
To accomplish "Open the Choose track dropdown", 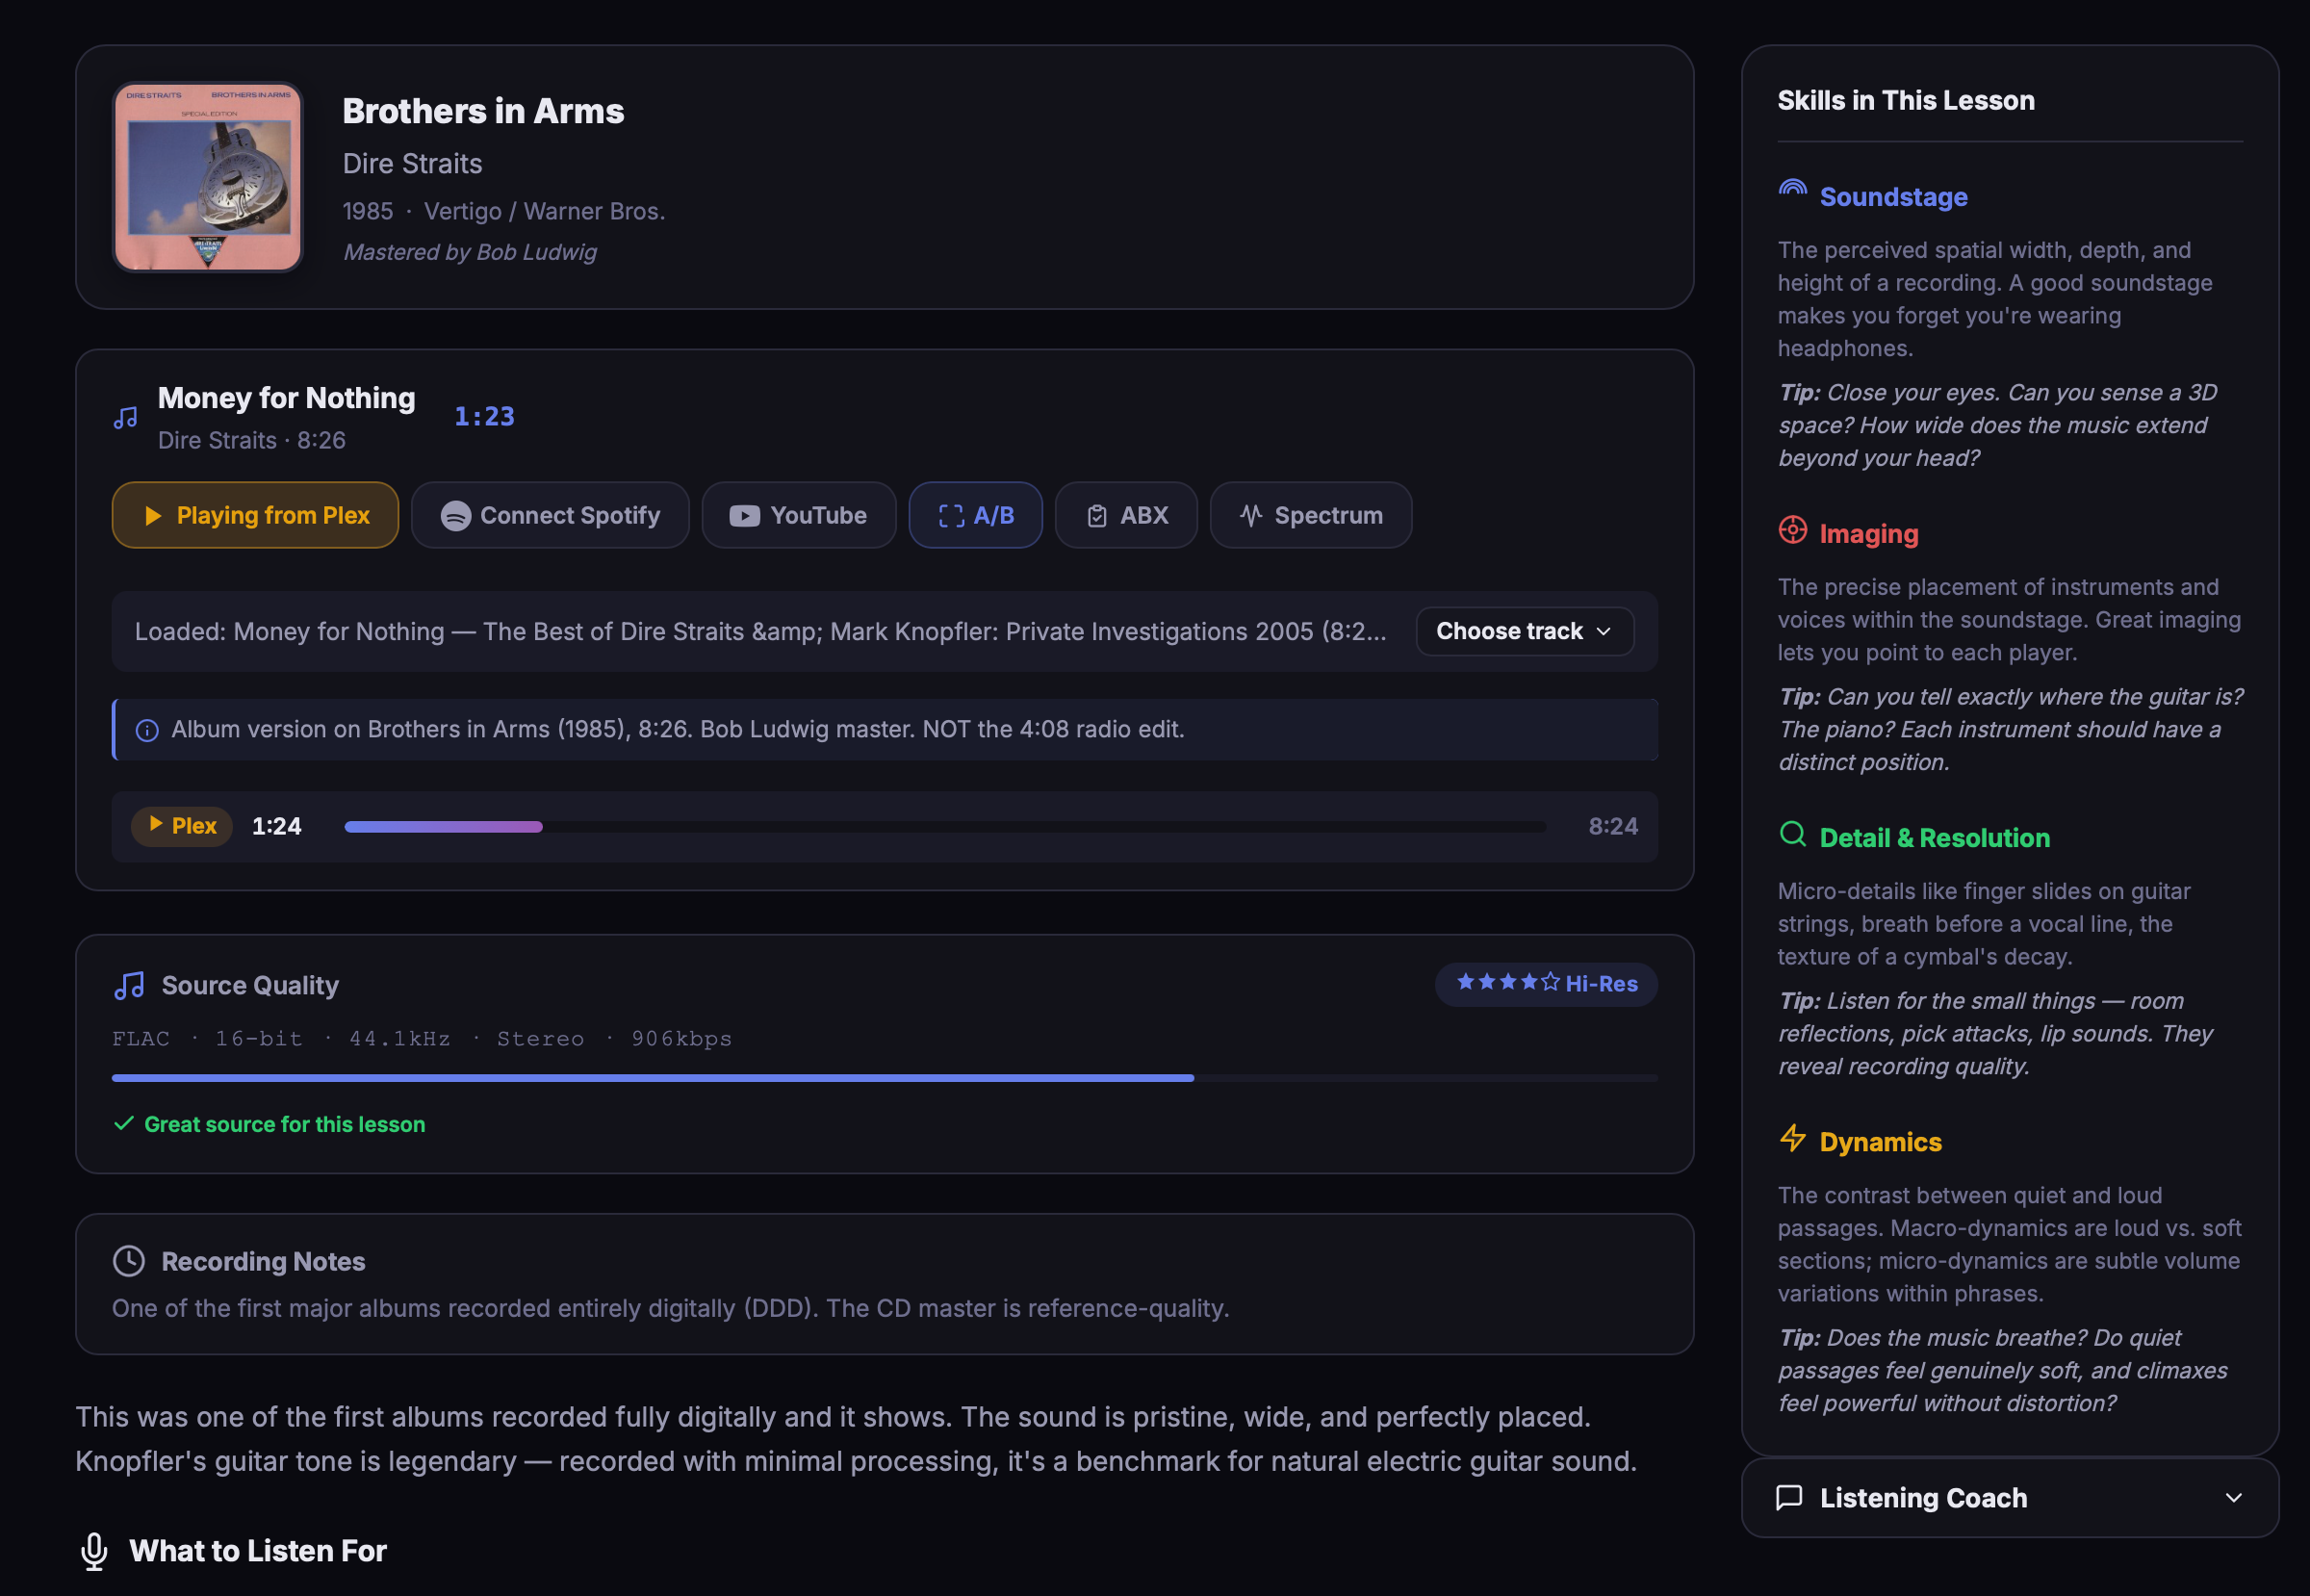I will [1525, 632].
